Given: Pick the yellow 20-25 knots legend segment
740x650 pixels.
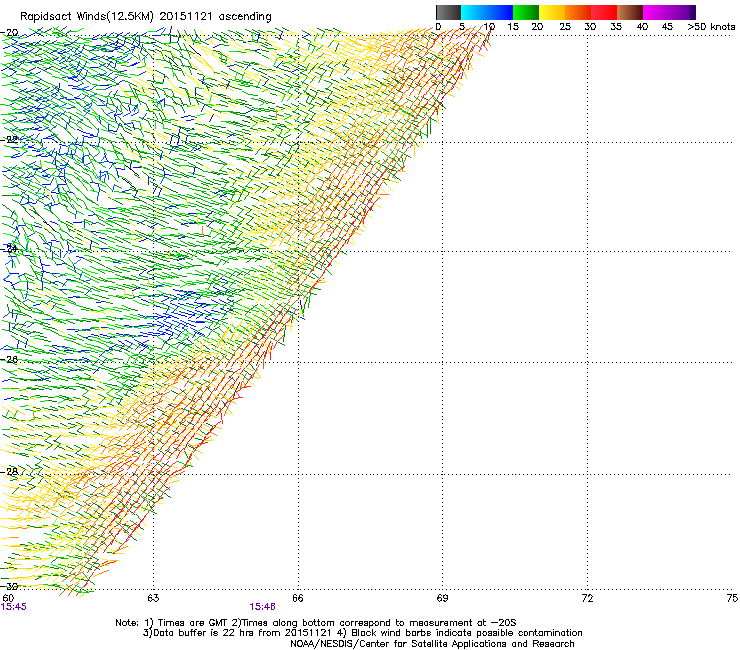Looking at the screenshot, I should pos(552,12).
